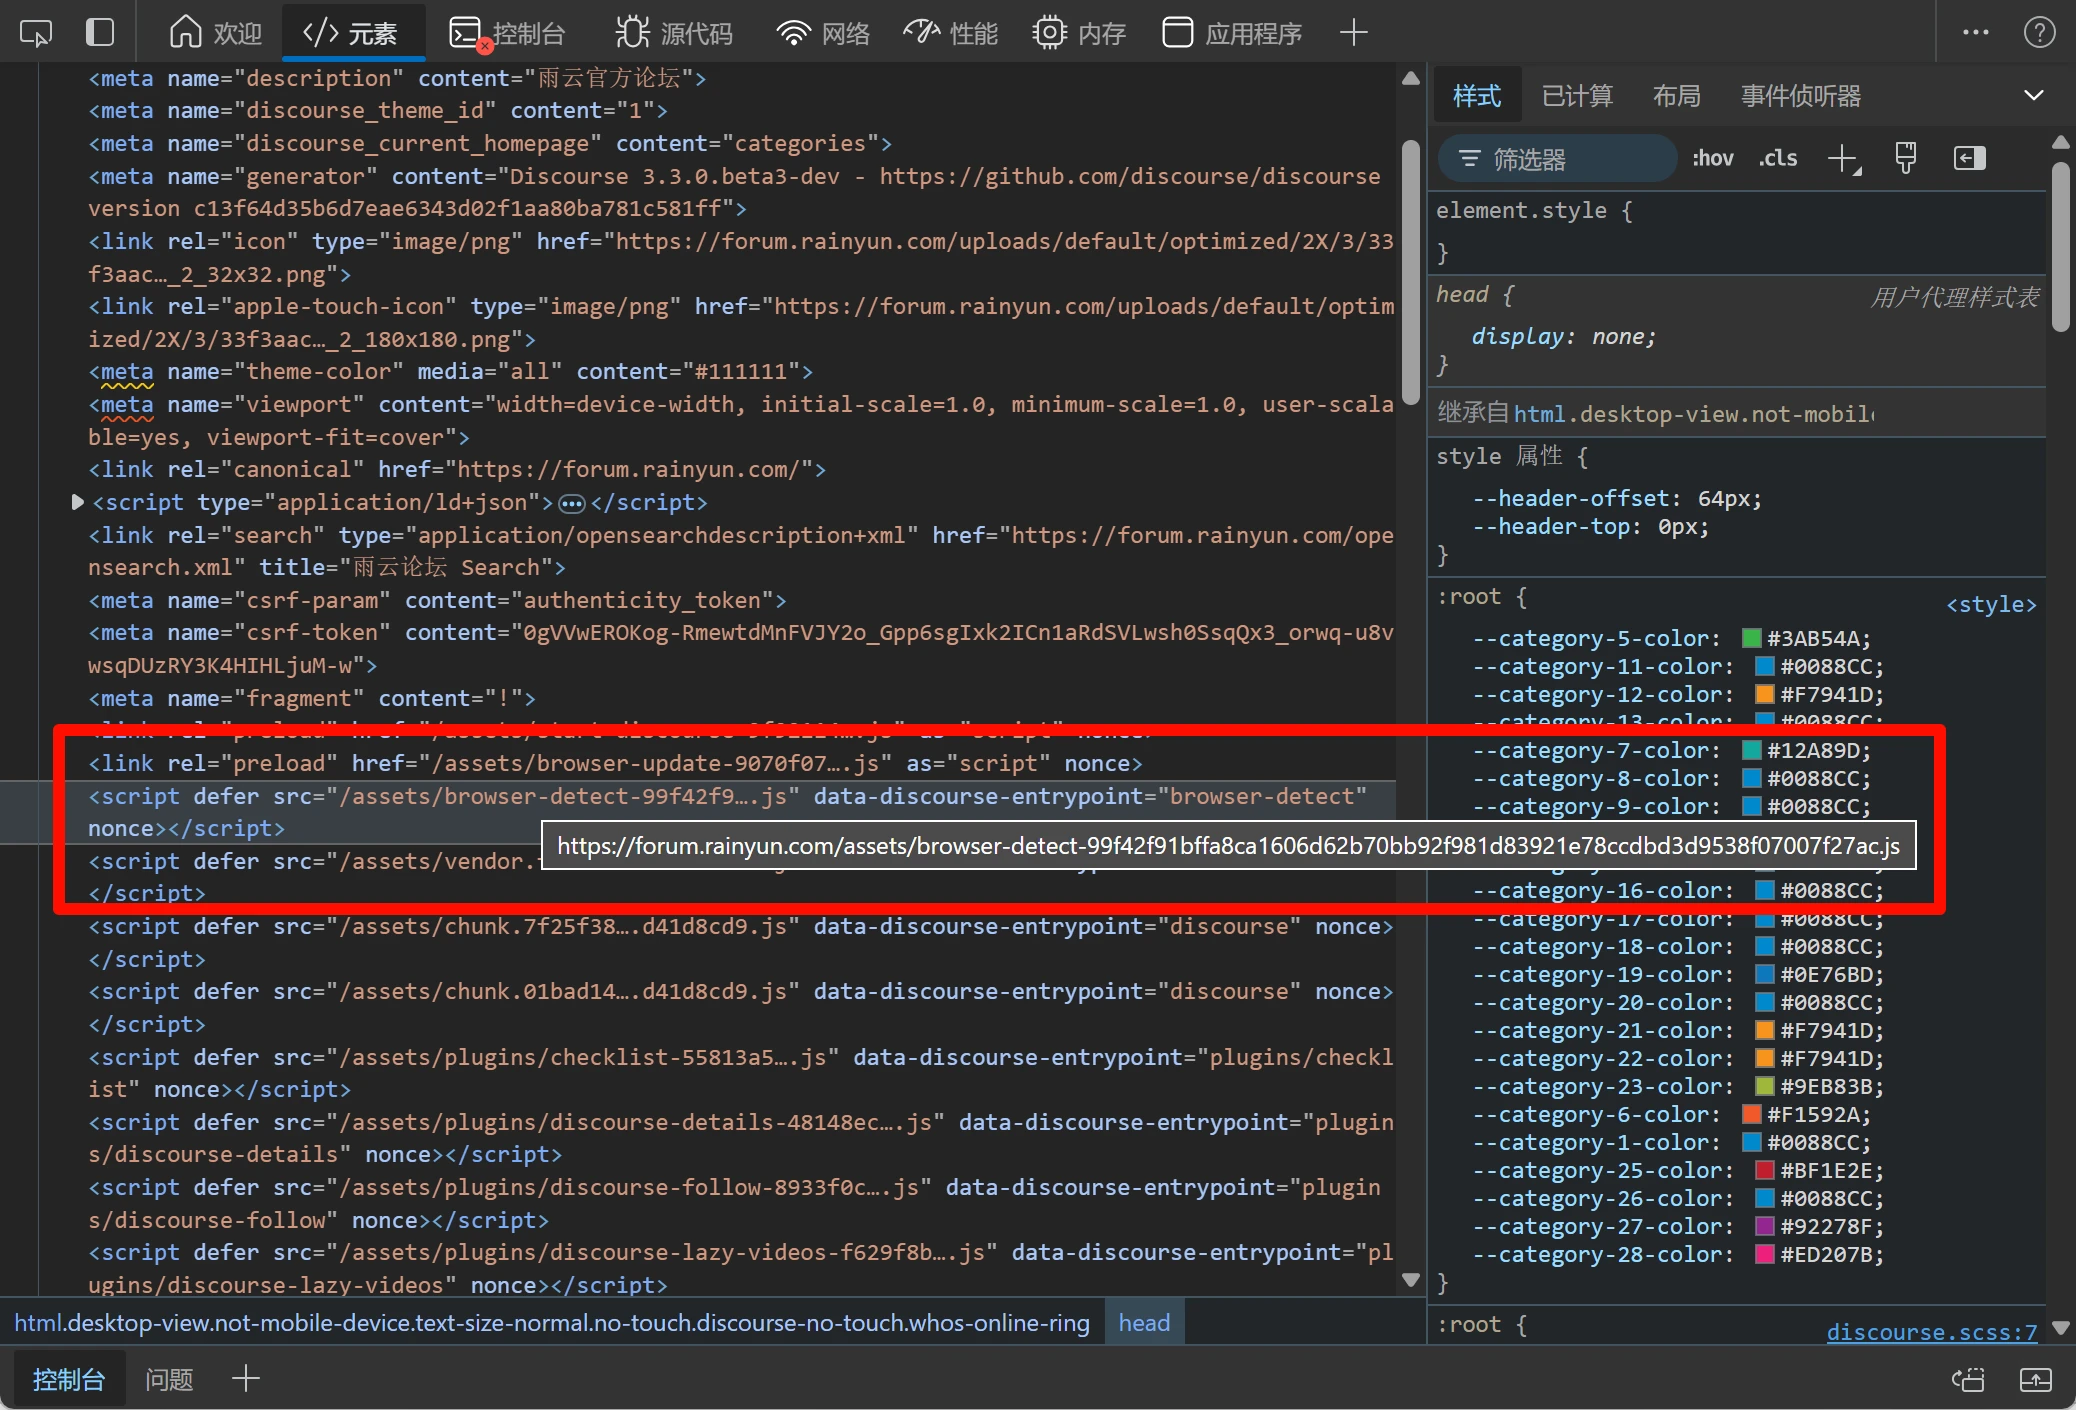This screenshot has height=1410, width=2076.
Task: Open the 已计算 styles tab
Action: [1577, 96]
